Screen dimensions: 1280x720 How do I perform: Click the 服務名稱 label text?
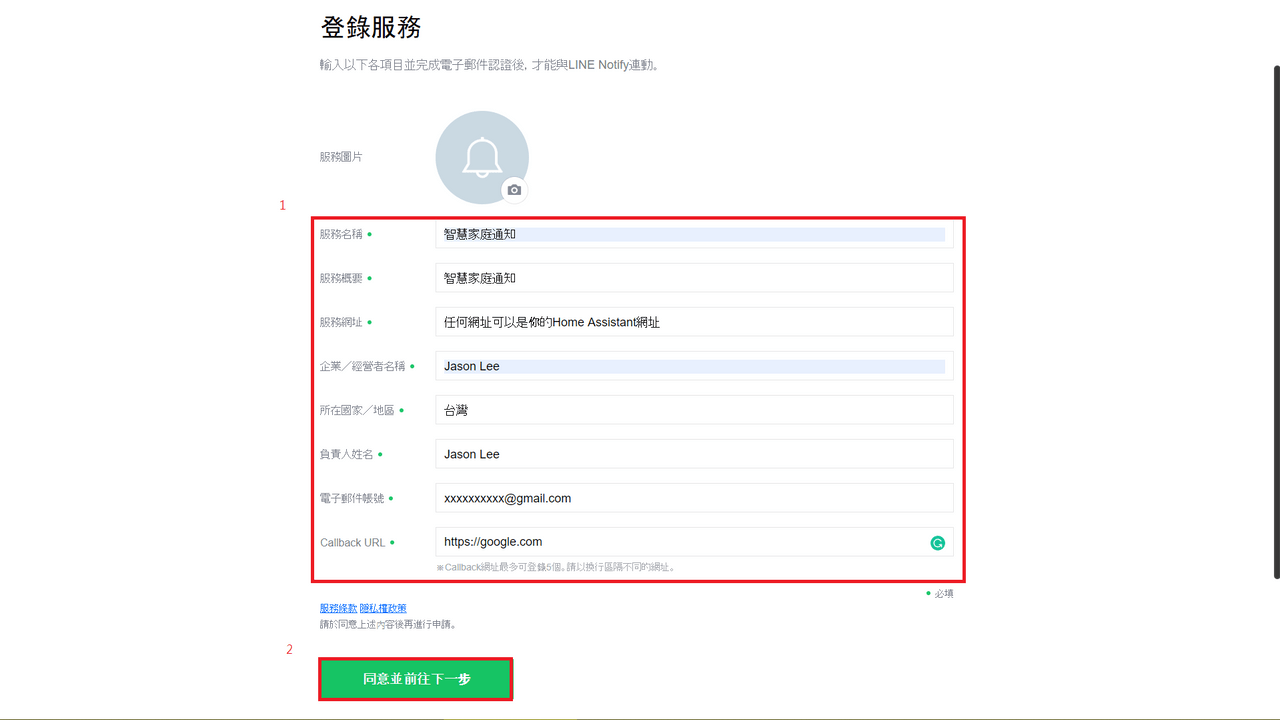click(x=341, y=234)
